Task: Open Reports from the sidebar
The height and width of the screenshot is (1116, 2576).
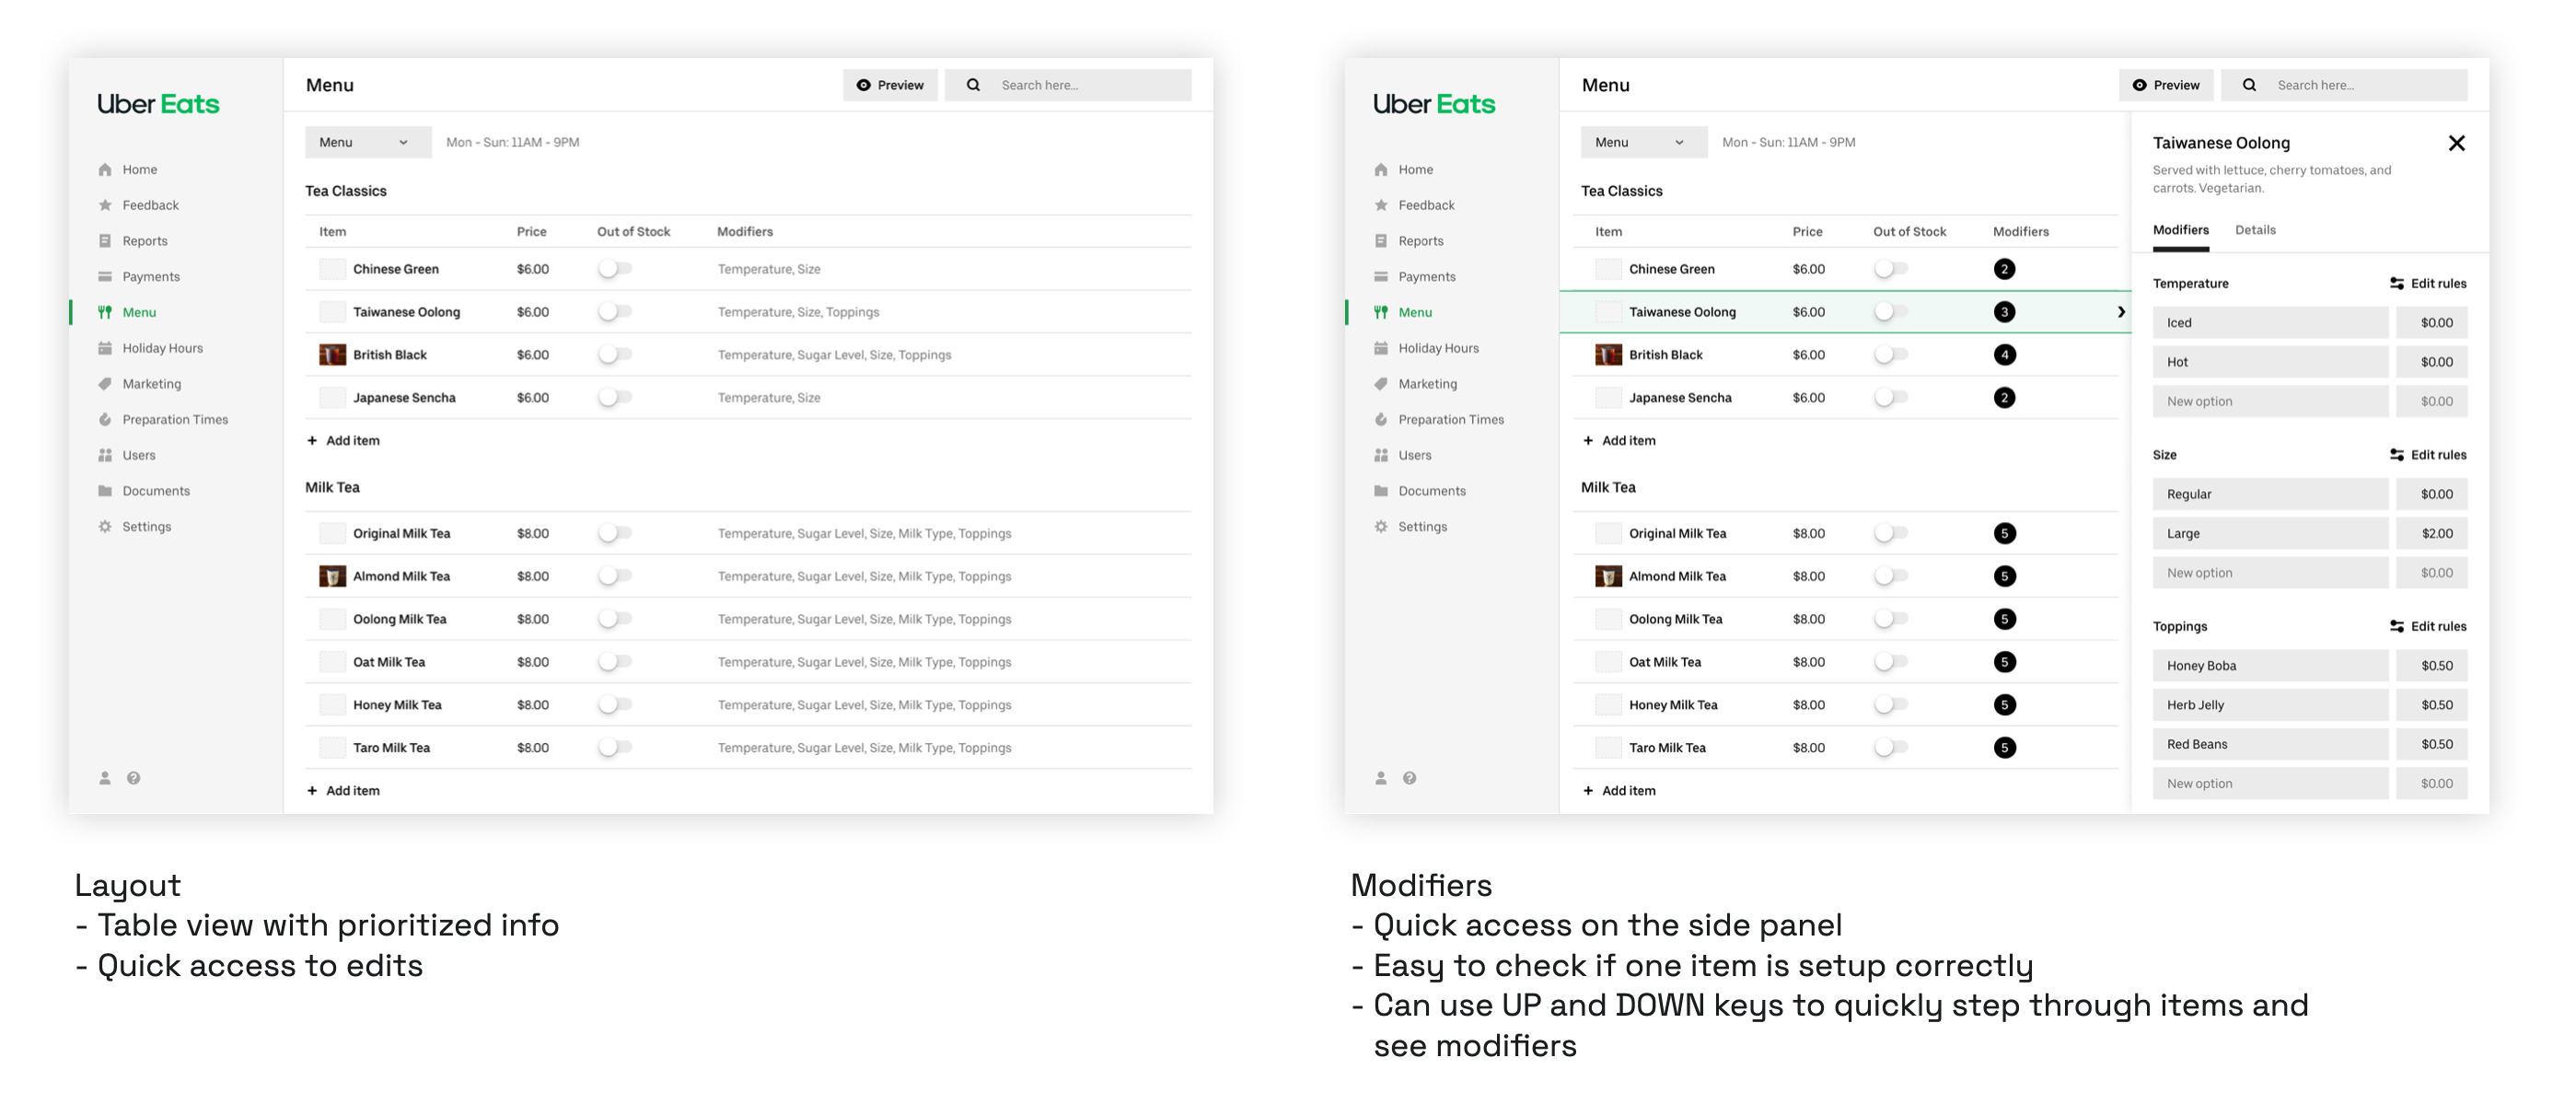Action: 145,240
